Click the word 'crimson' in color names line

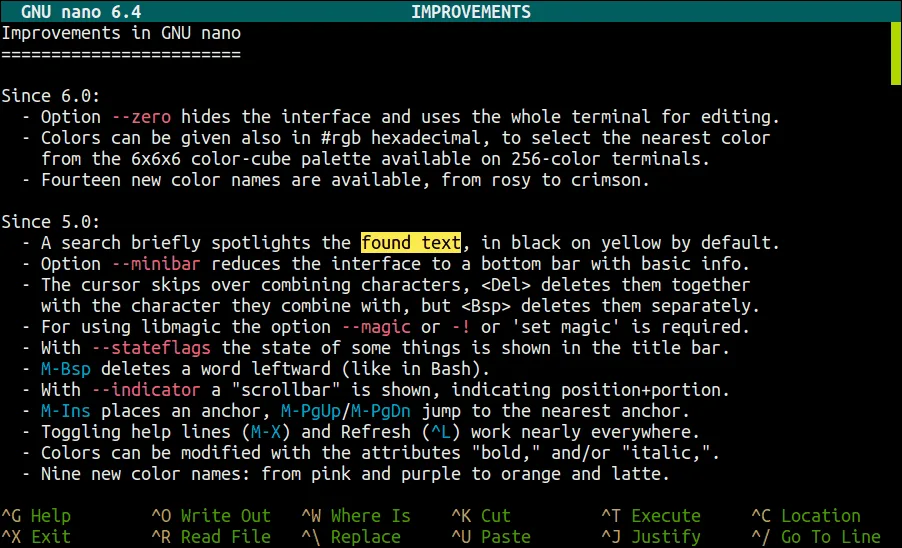606,180
